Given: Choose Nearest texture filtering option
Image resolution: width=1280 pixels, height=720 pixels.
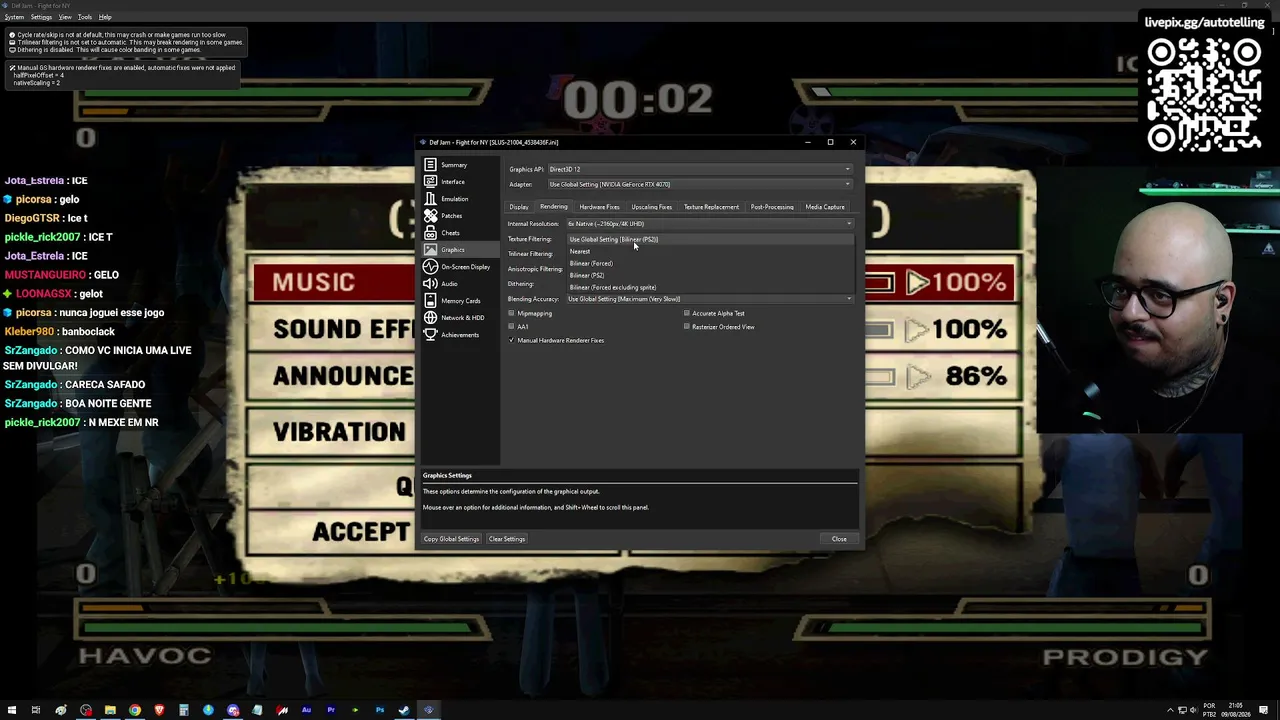Looking at the screenshot, I should click(x=710, y=252).
